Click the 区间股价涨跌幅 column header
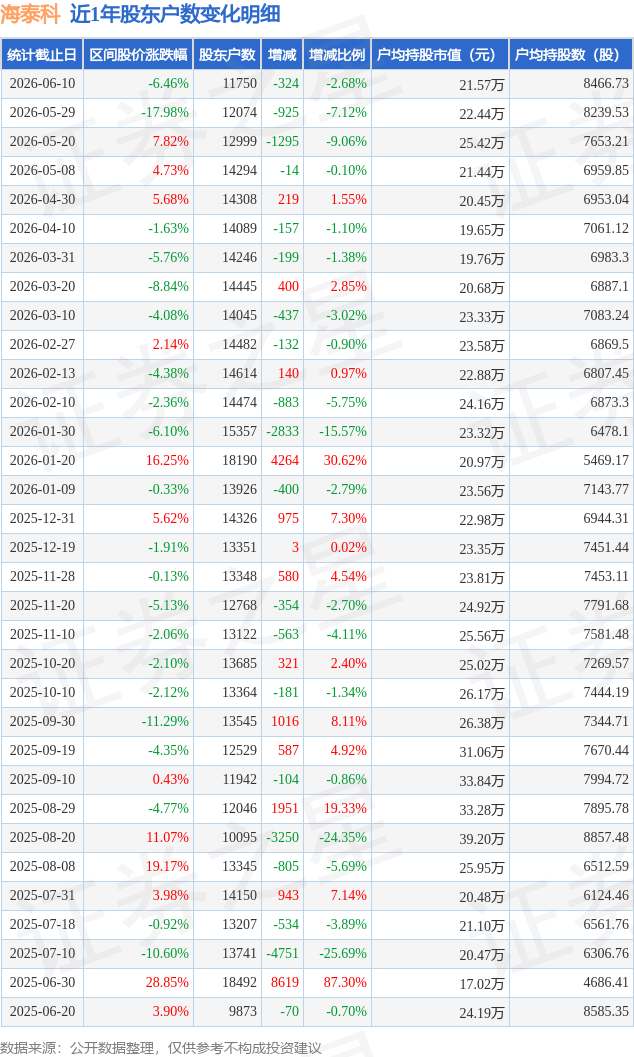 (138, 55)
